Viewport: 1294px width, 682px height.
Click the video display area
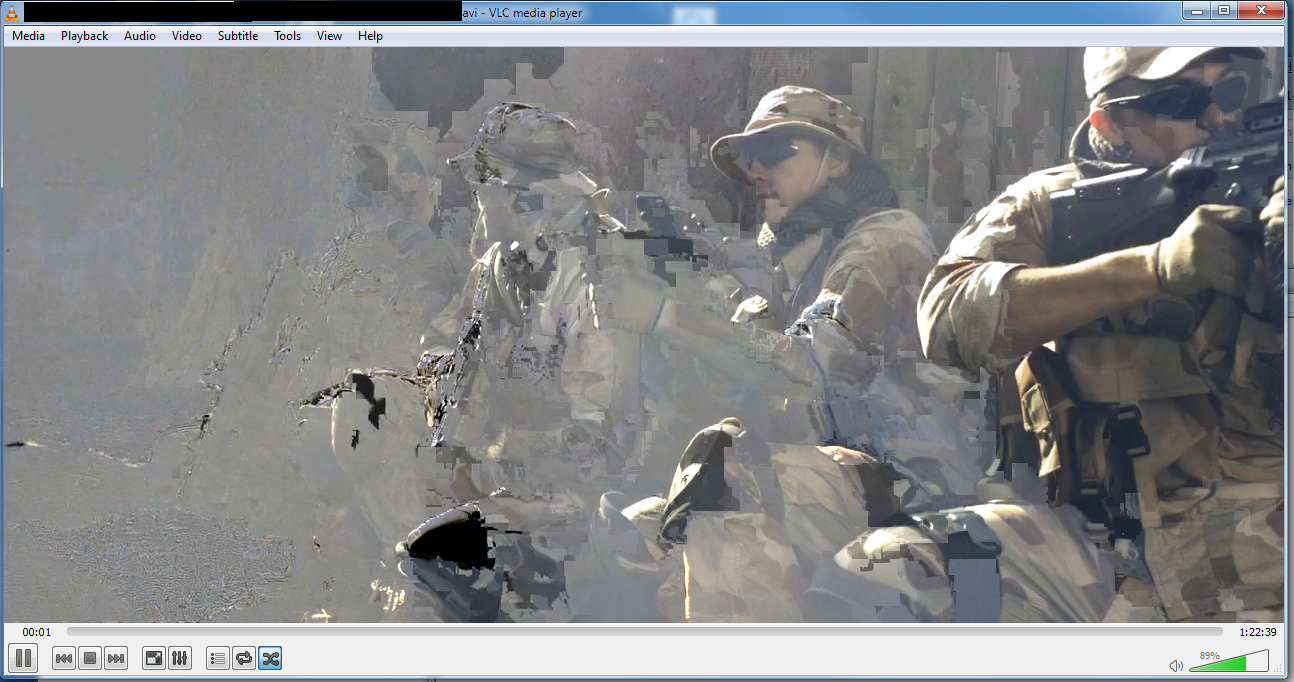click(x=644, y=334)
